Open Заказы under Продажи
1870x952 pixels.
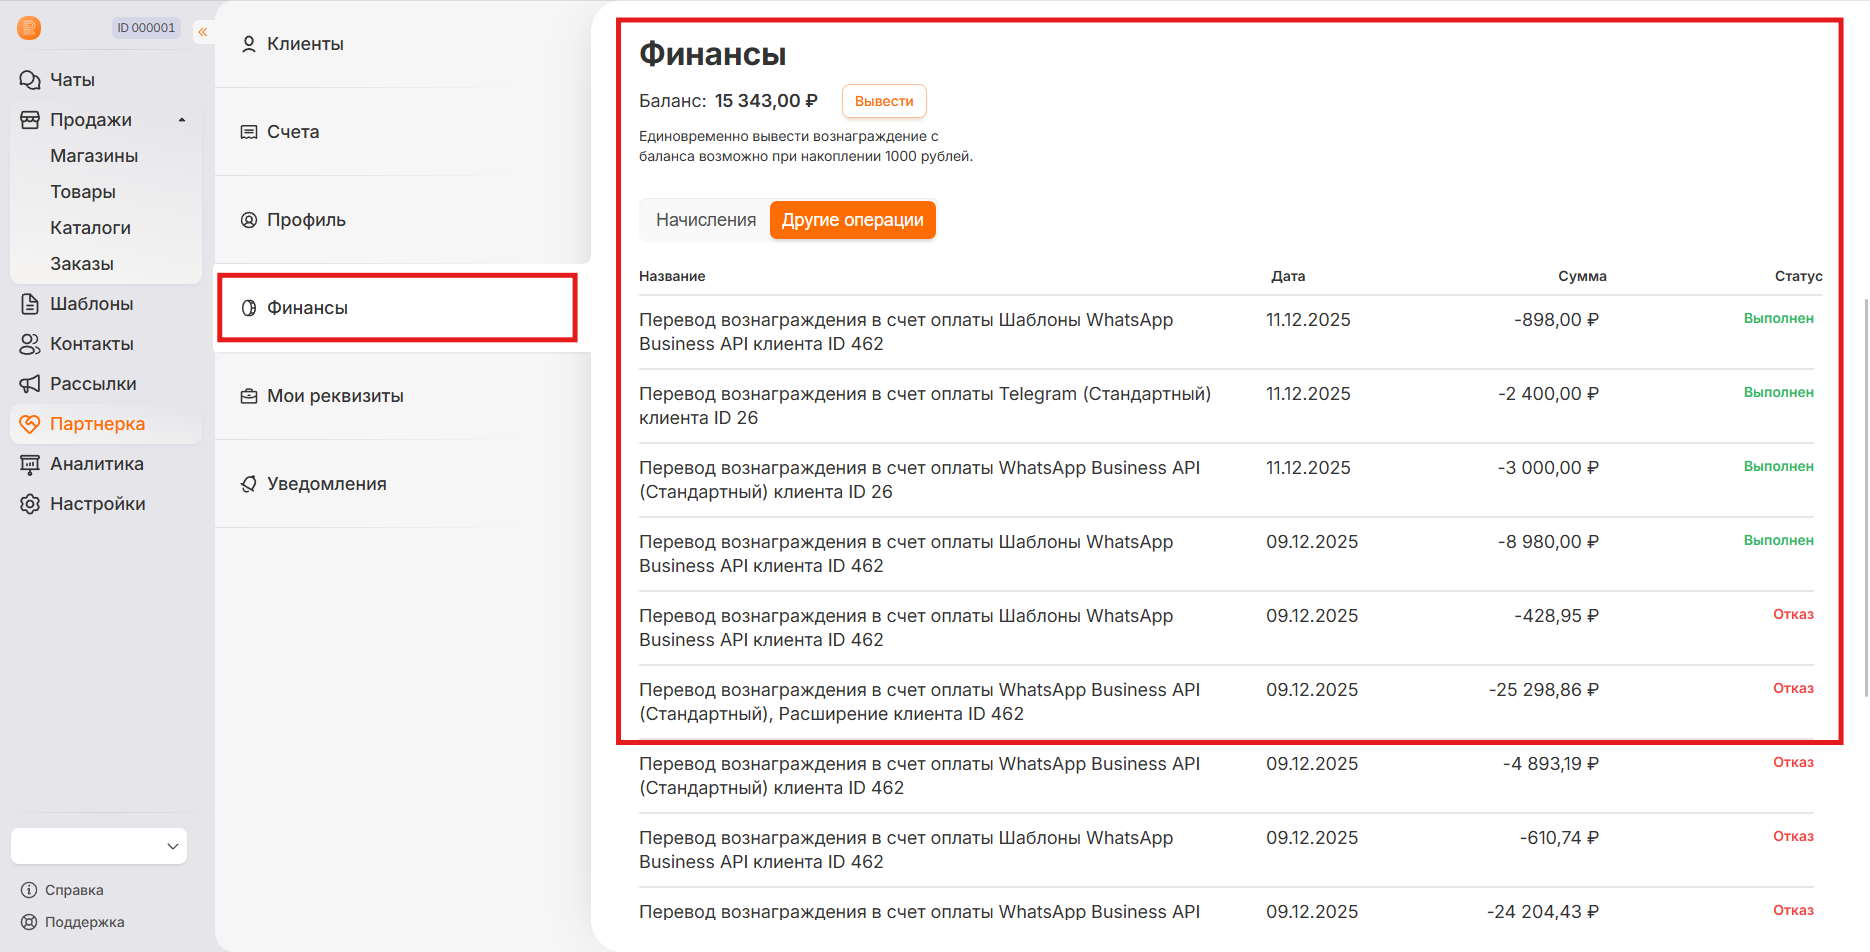coord(82,264)
